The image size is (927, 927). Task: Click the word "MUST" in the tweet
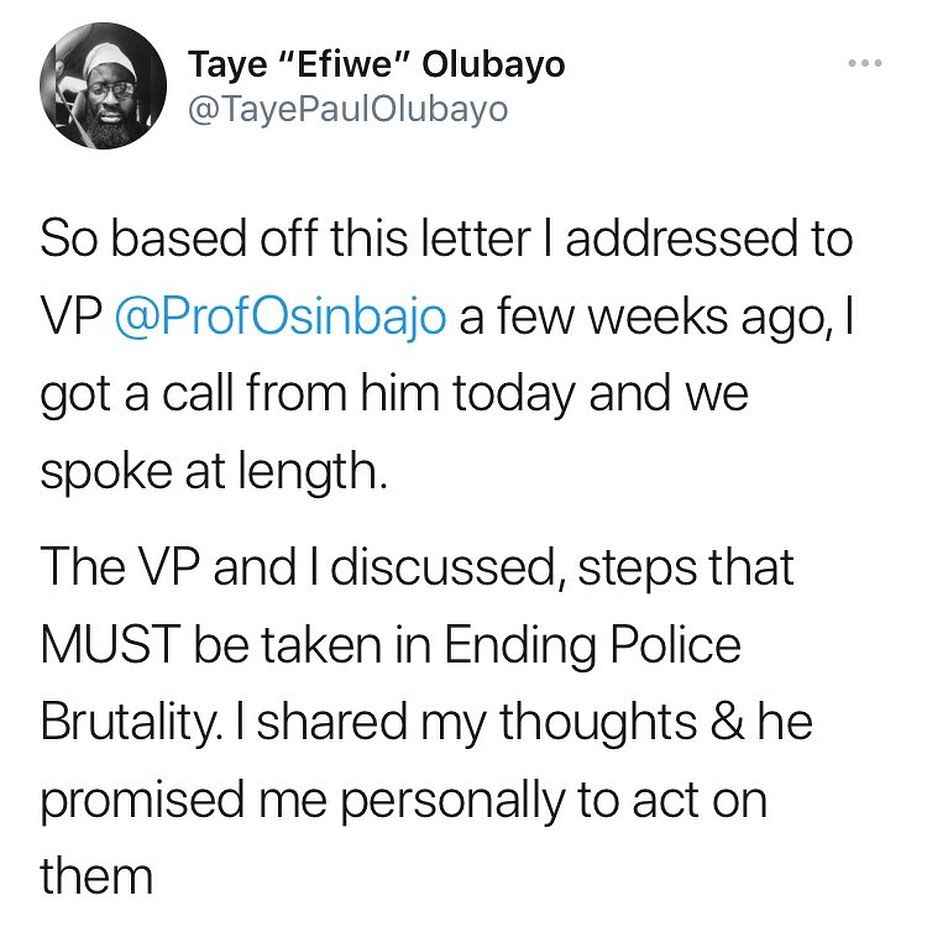(111, 644)
